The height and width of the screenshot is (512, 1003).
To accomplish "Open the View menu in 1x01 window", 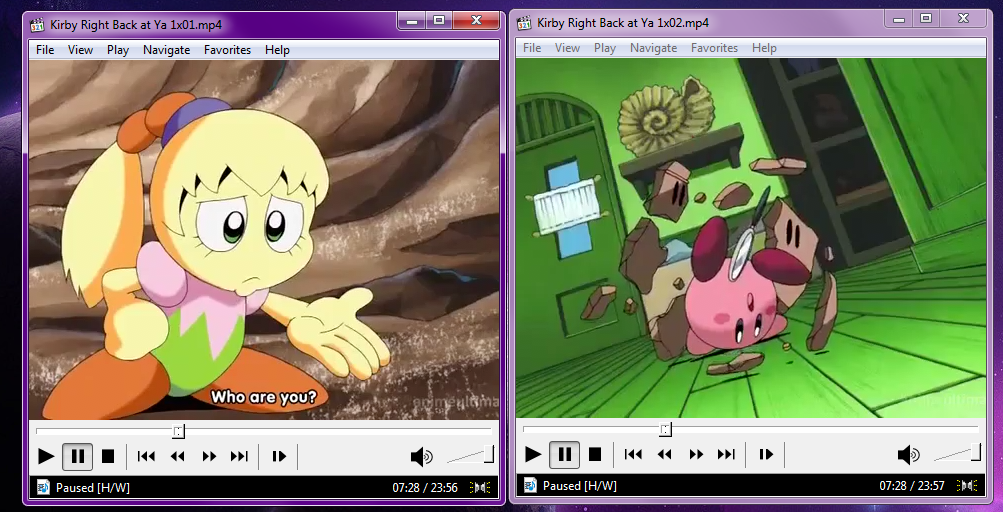I will pyautogui.click(x=81, y=50).
